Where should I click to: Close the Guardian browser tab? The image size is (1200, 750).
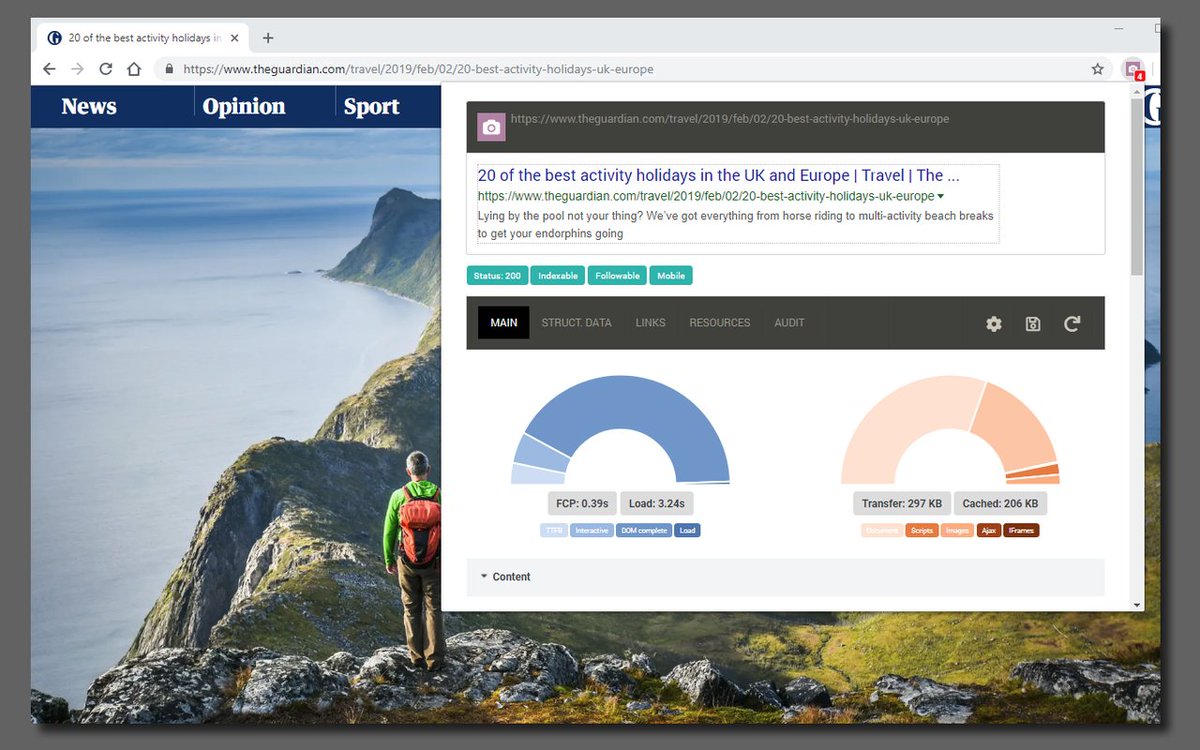pos(235,38)
